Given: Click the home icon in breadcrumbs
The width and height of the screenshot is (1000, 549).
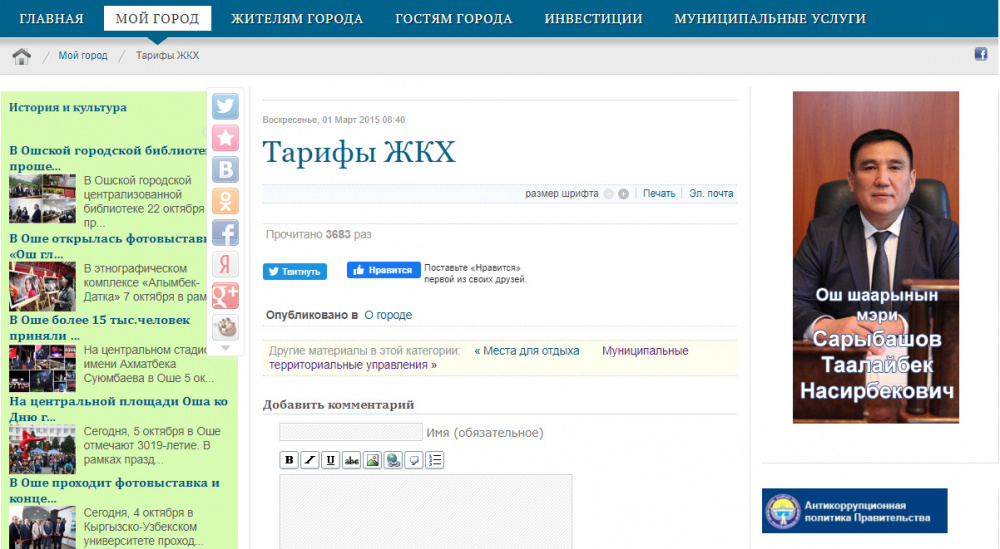Looking at the screenshot, I should (x=22, y=56).
